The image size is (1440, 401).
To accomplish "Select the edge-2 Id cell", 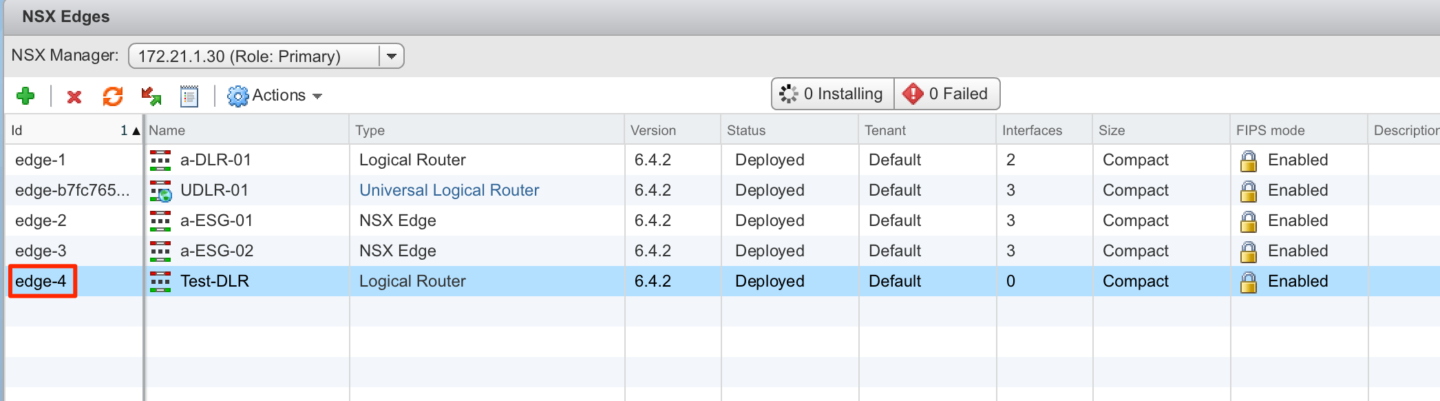I will tap(74, 220).
